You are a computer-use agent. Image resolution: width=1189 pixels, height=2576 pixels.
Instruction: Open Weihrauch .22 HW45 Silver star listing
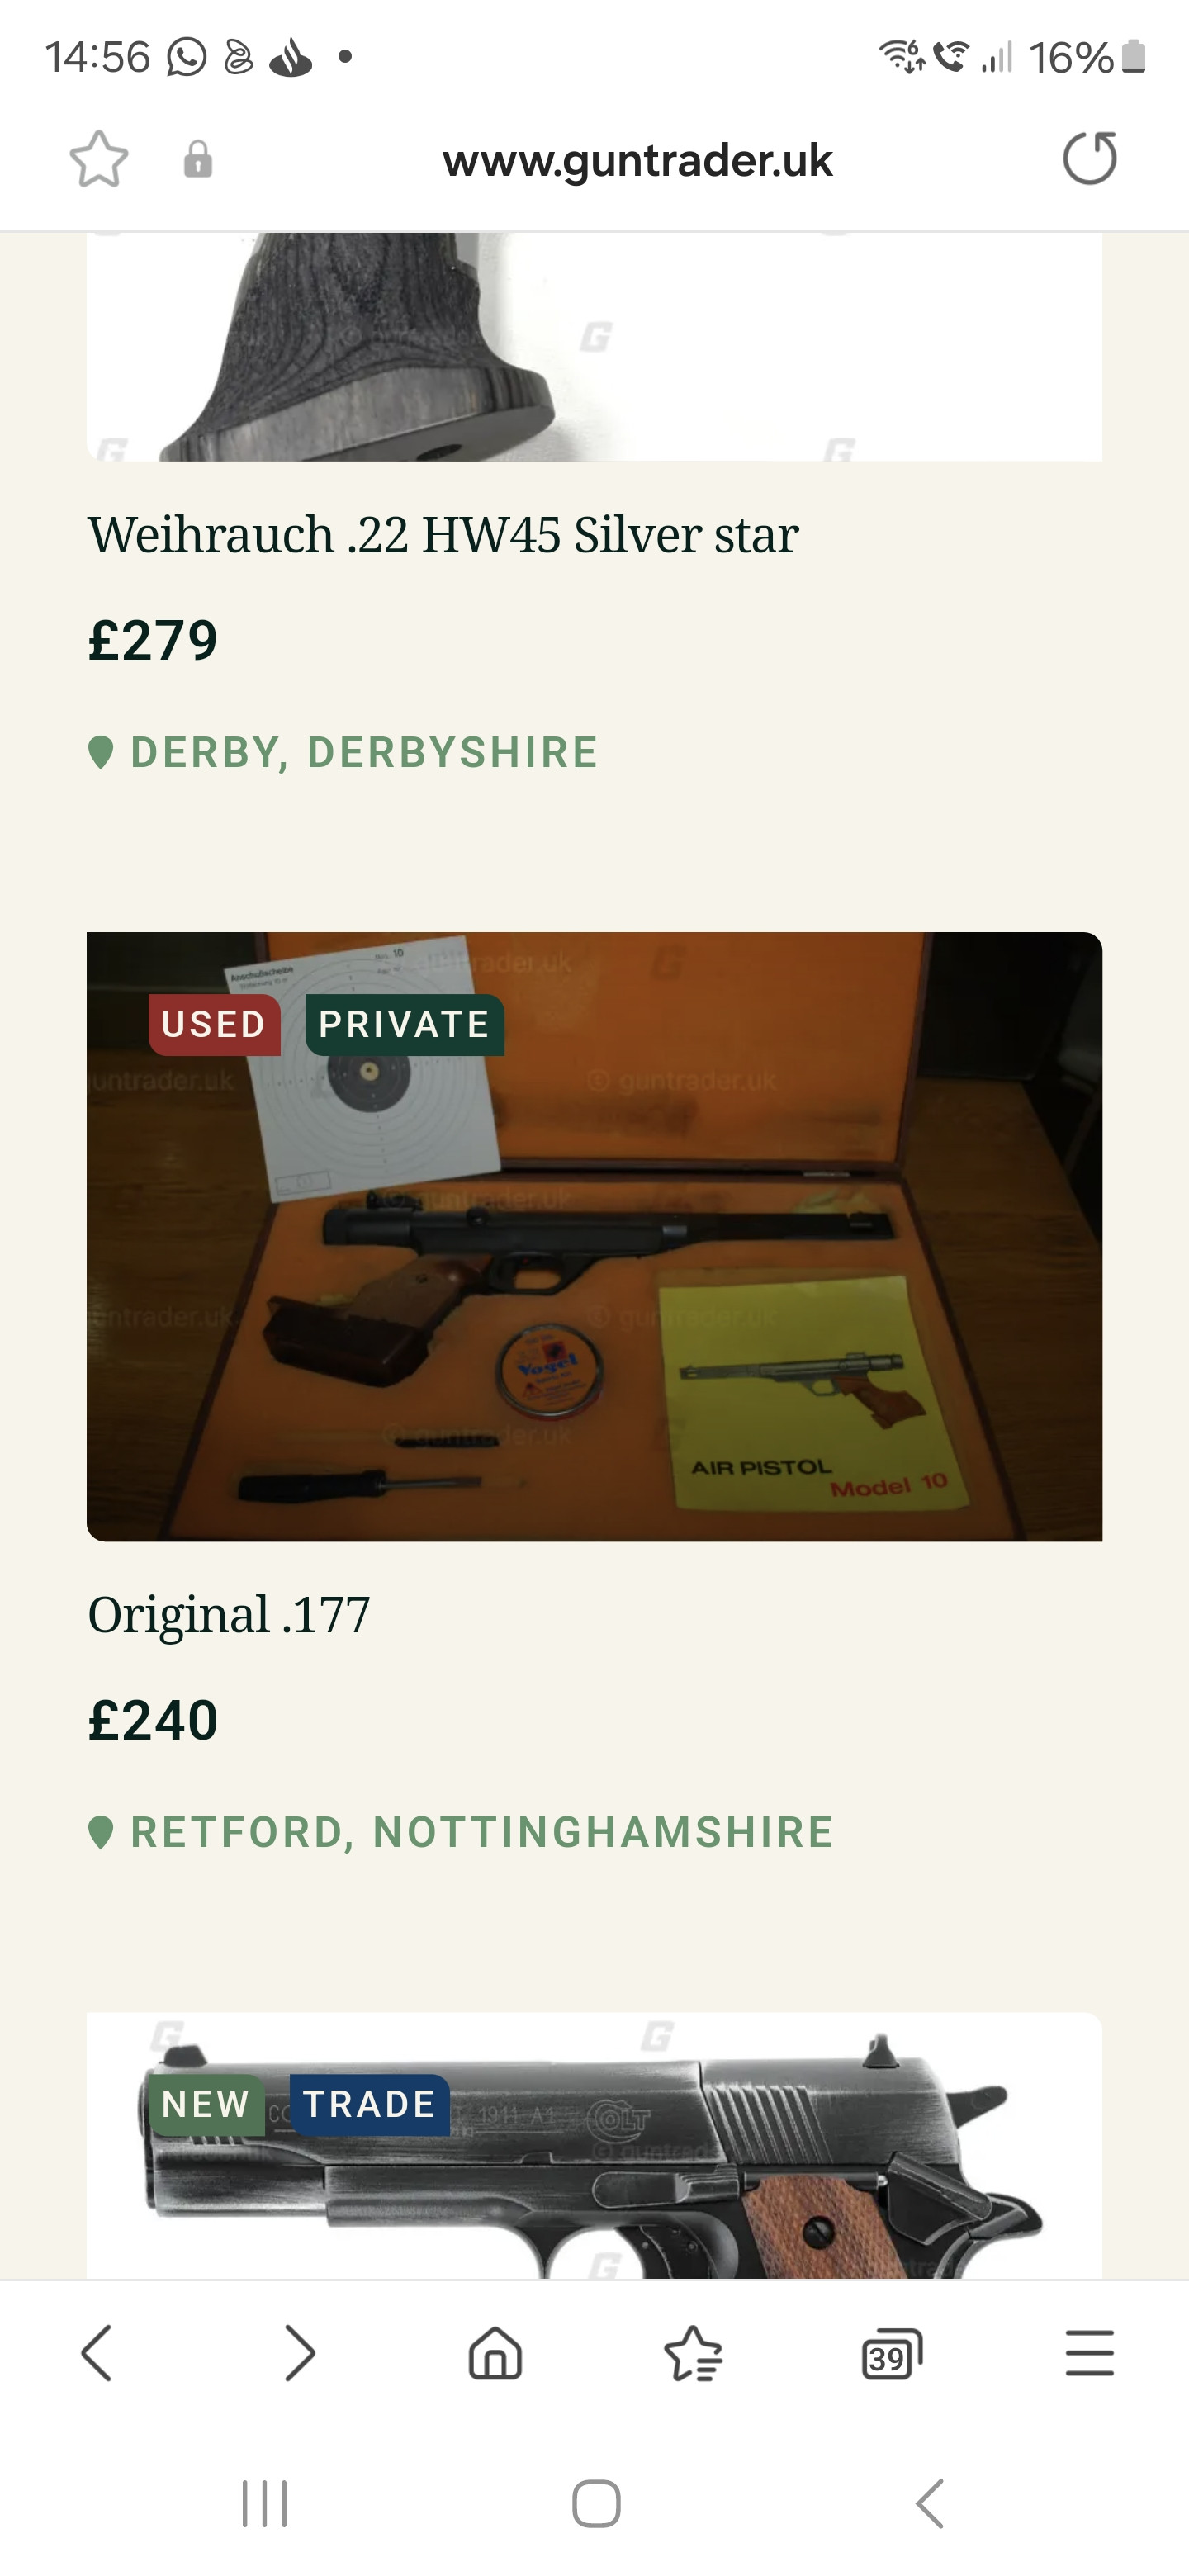[x=443, y=534]
